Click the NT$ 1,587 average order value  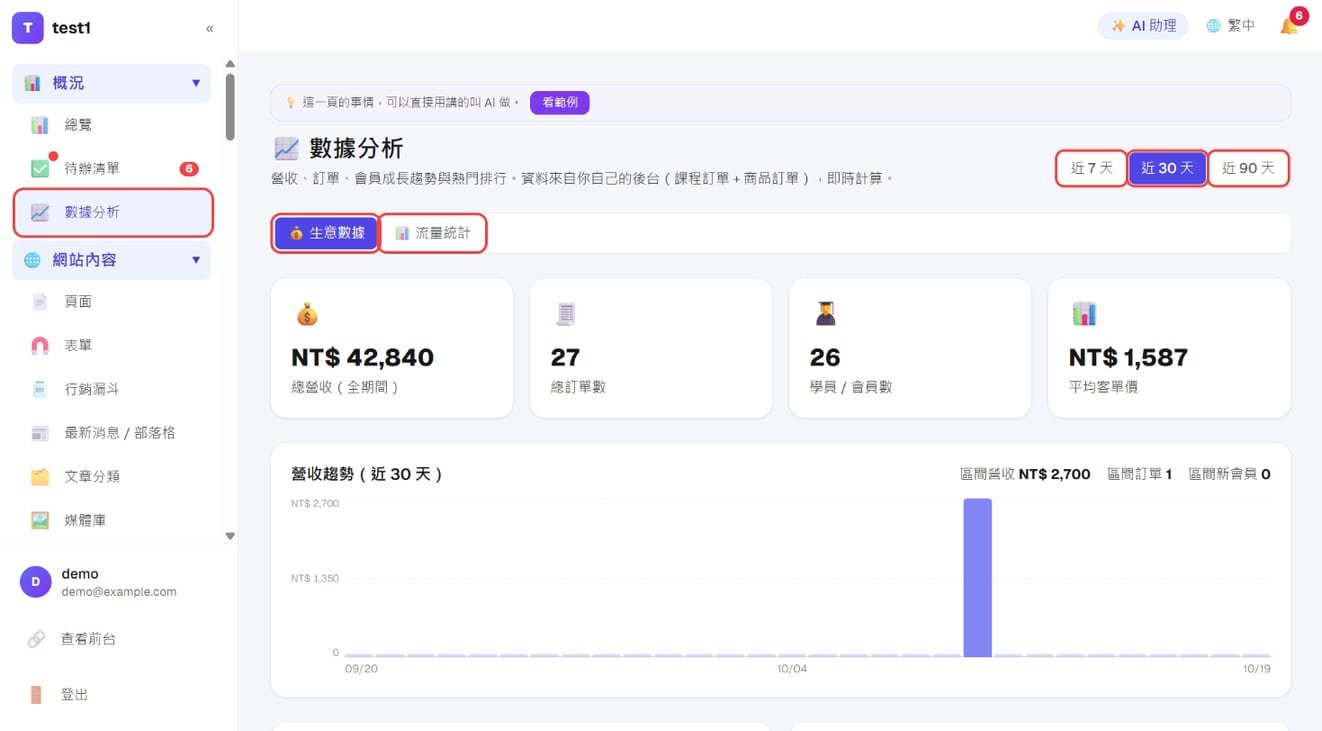(1128, 357)
